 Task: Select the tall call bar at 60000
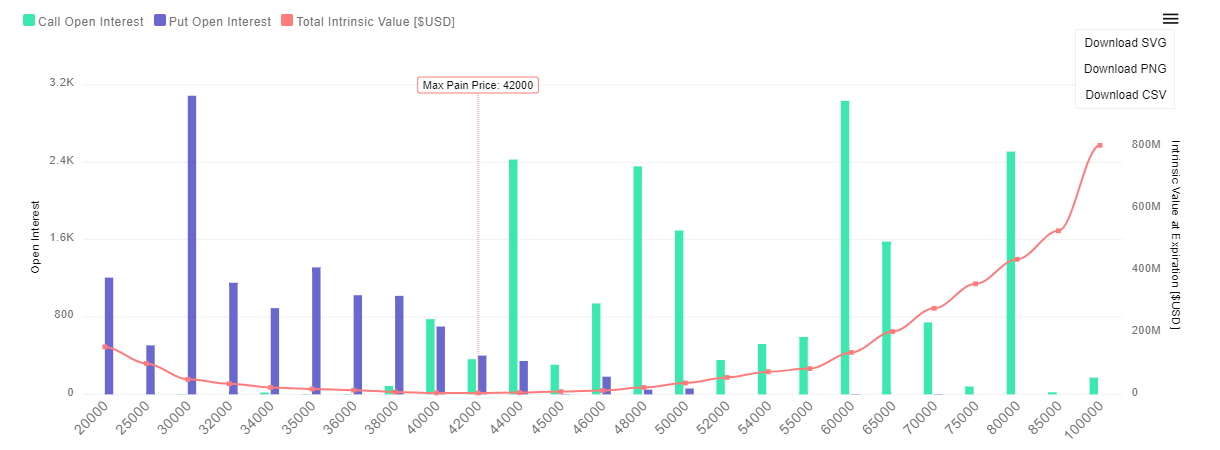pos(845,247)
